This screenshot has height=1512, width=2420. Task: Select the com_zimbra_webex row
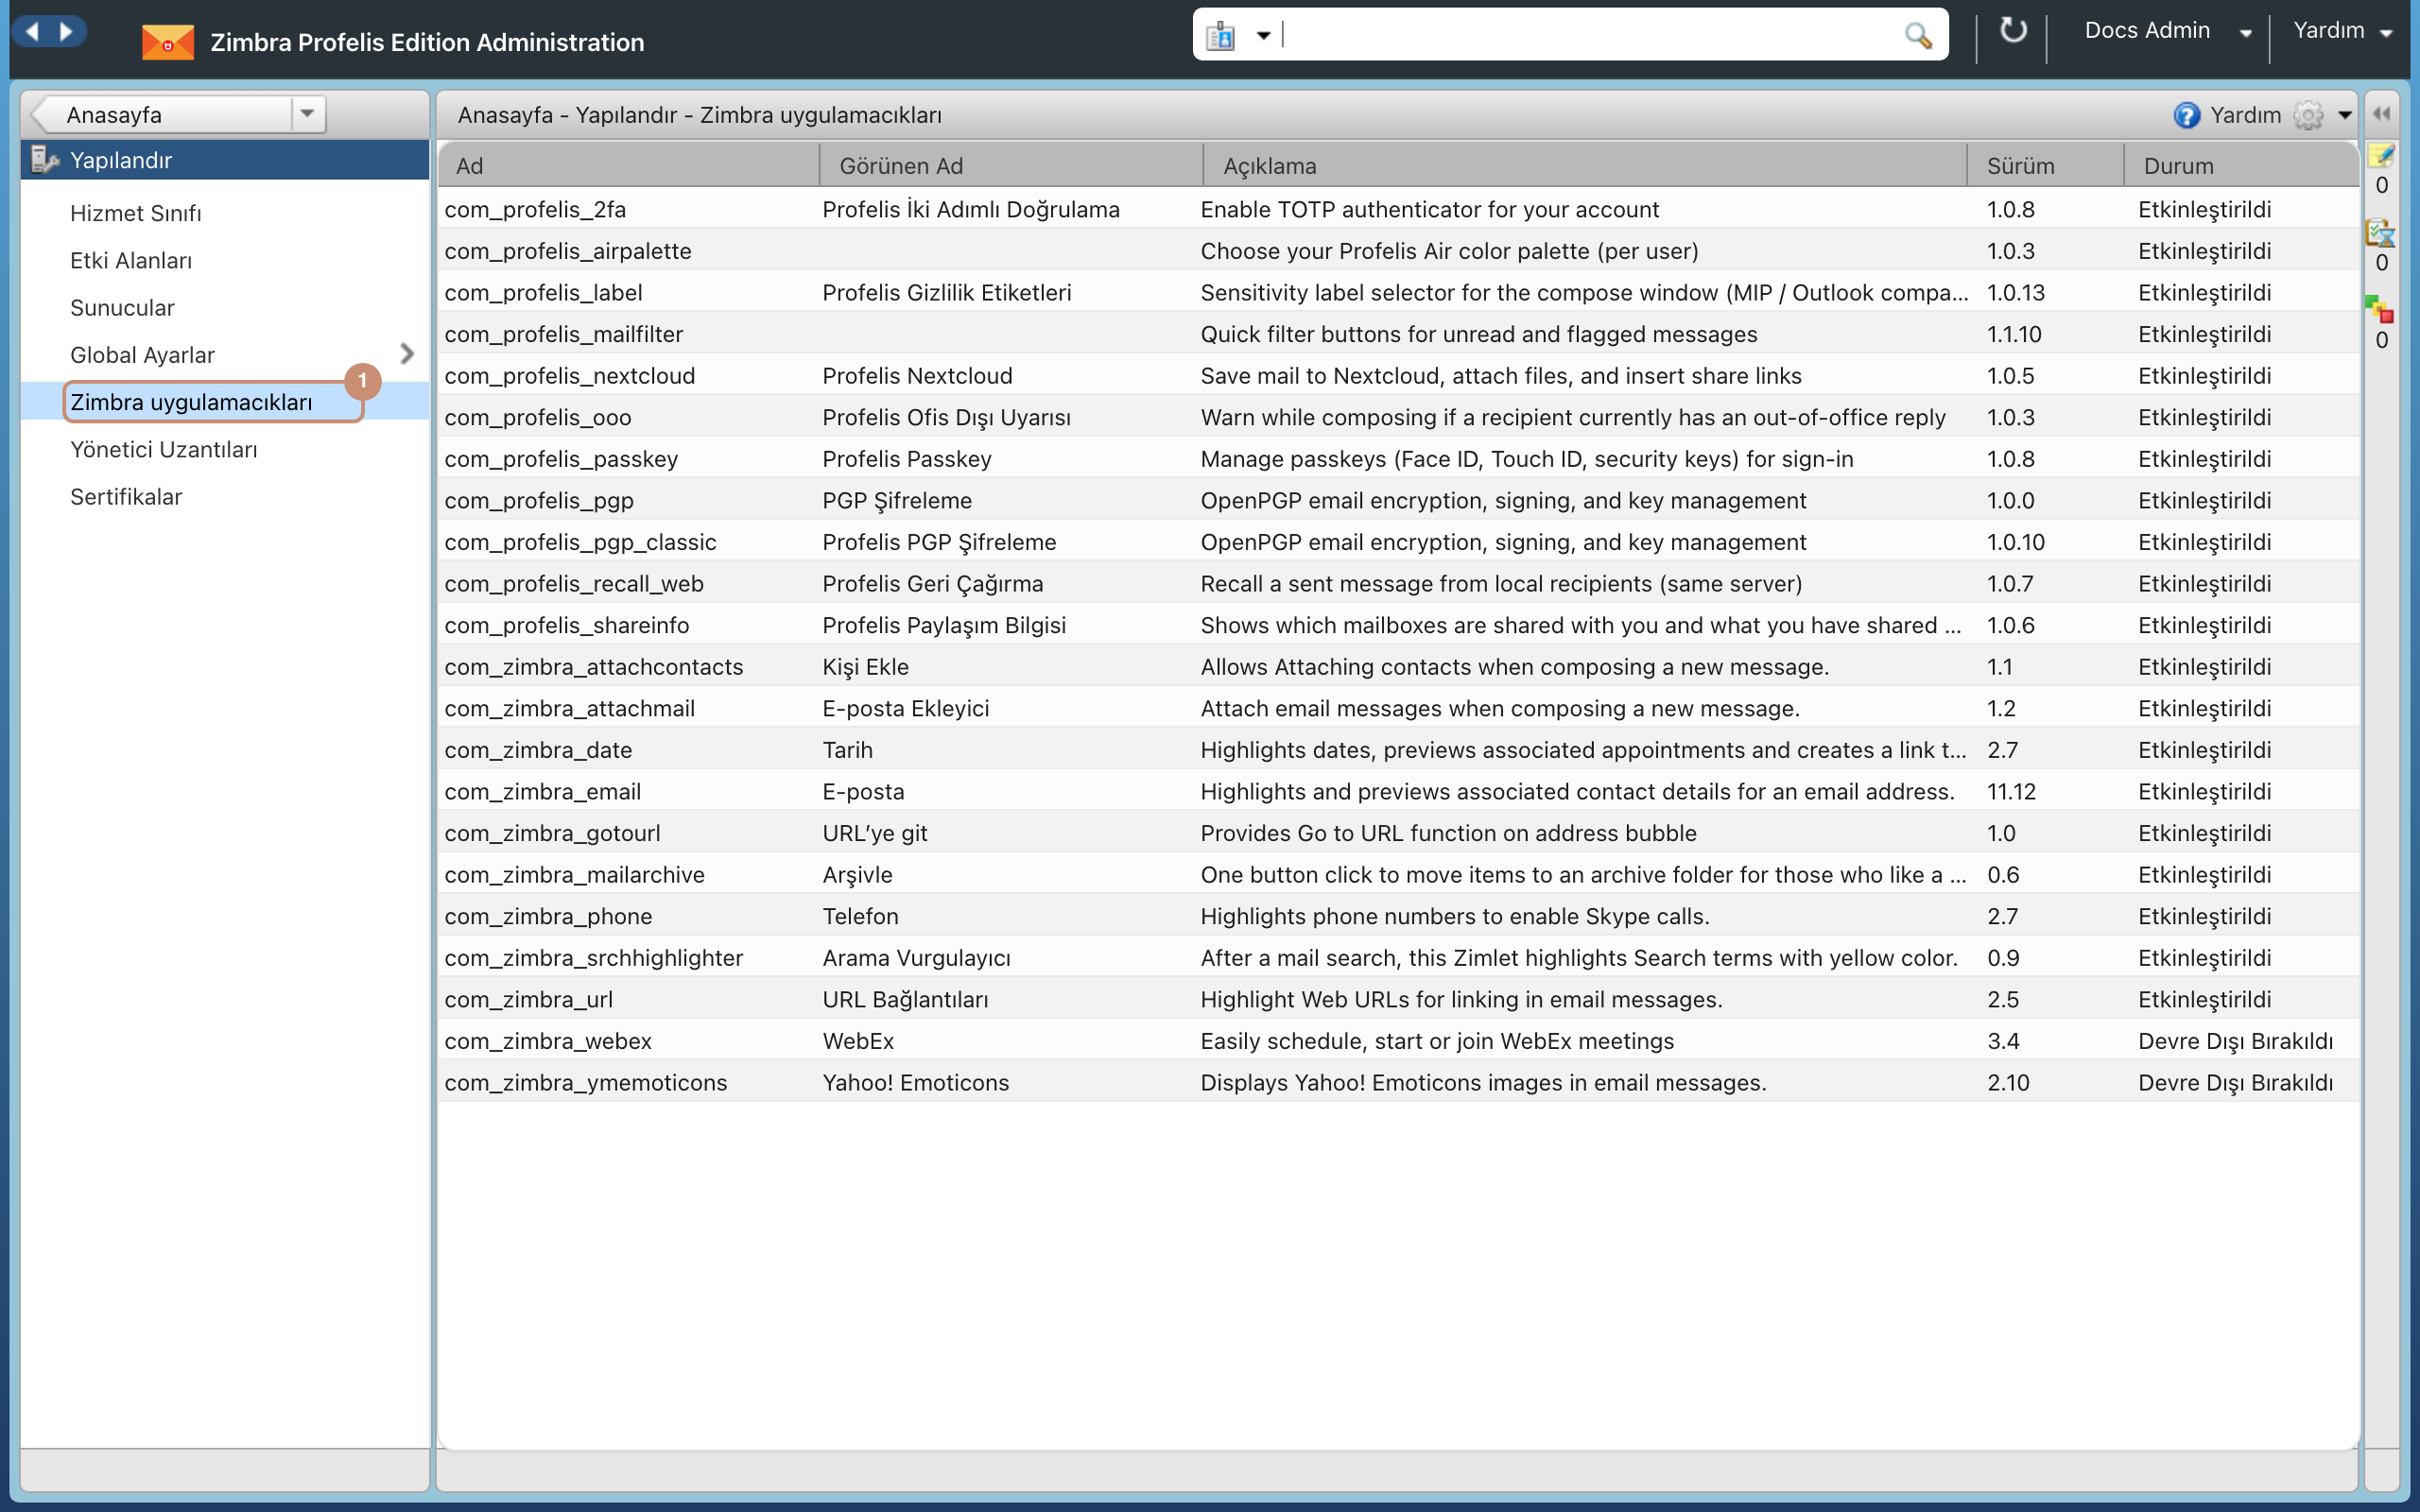pos(1398,1041)
